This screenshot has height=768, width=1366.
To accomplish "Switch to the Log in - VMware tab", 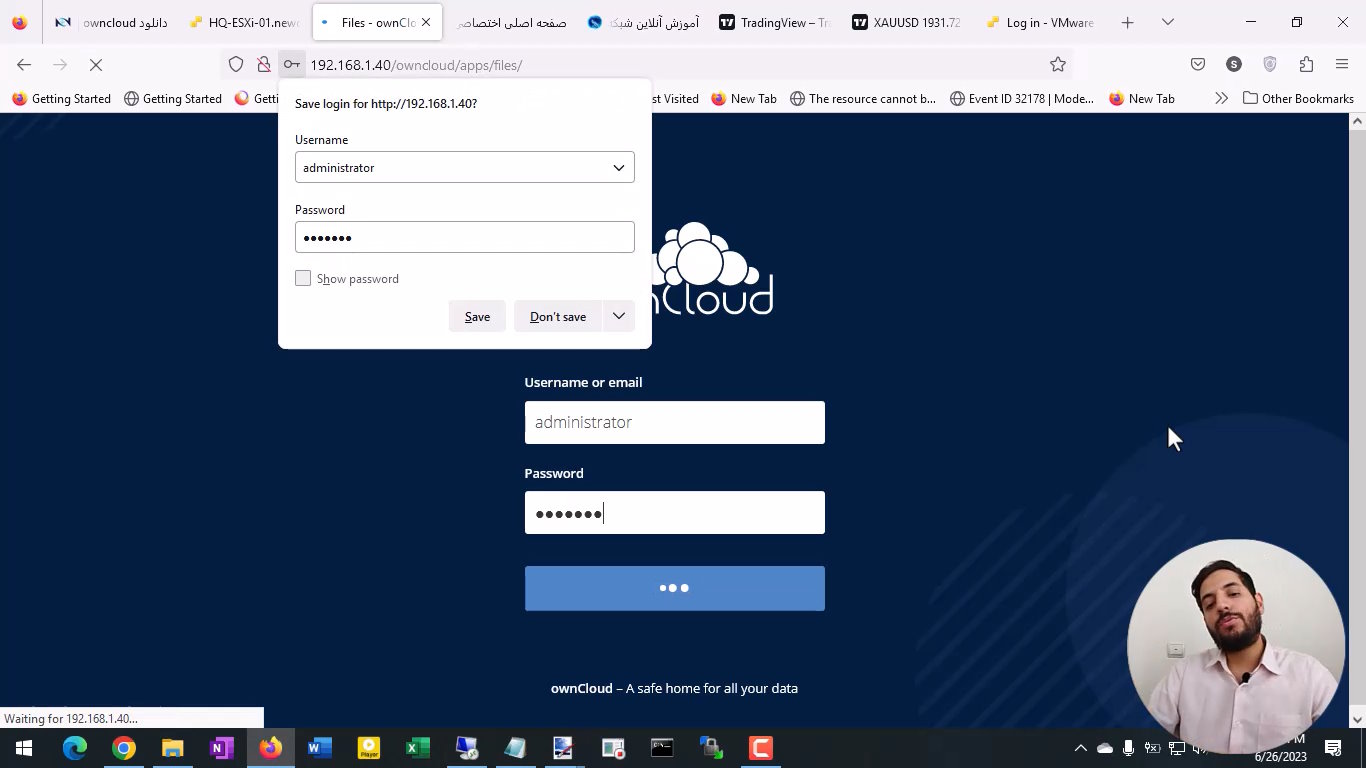I will point(1040,22).
